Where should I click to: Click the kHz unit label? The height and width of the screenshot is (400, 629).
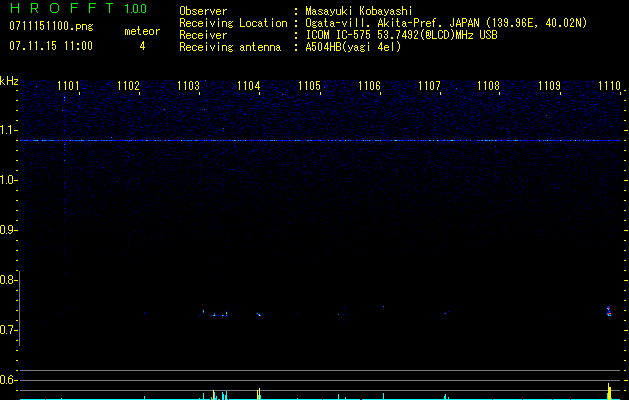(9, 80)
